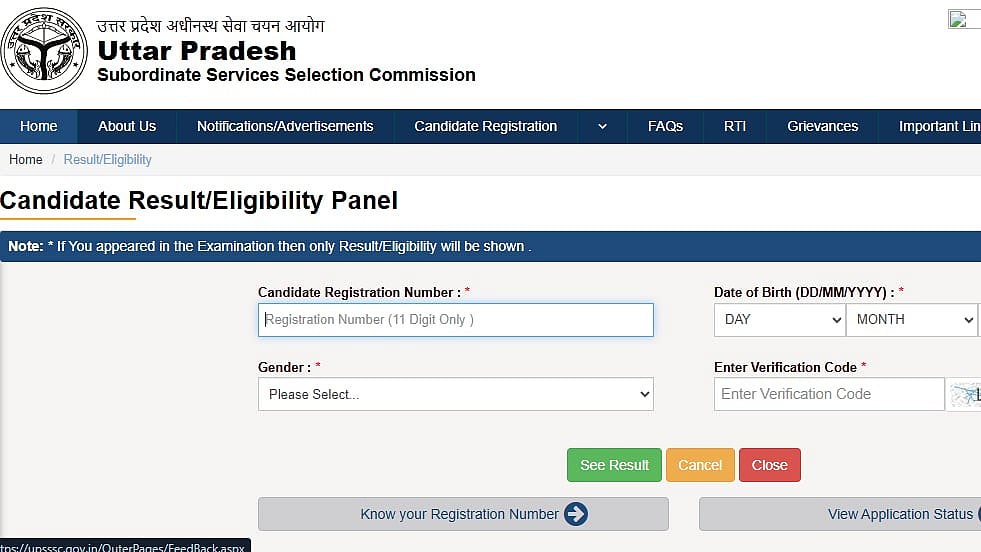This screenshot has height=552, width=981.
Task: Open the FAQs menu item
Action: tap(665, 126)
